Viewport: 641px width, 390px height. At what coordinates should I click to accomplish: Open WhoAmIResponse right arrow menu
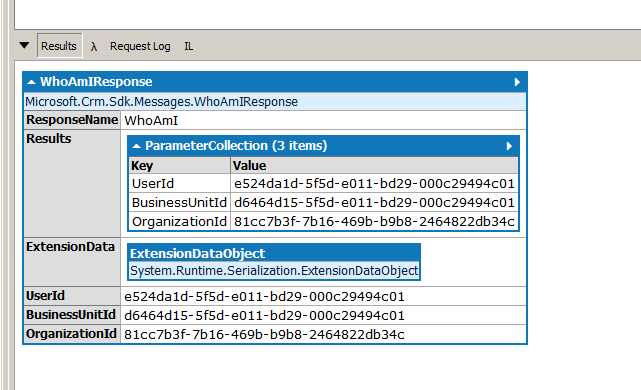tap(517, 82)
